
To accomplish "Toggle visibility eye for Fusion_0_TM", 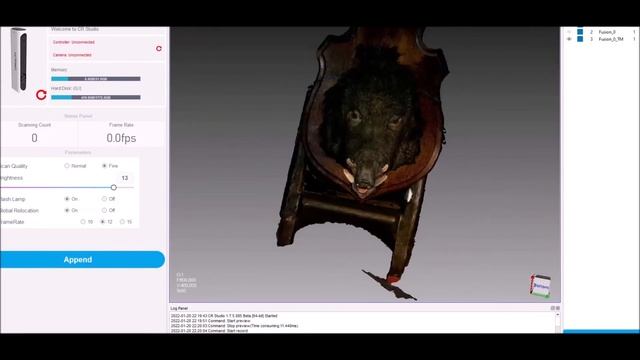I will (569, 39).
